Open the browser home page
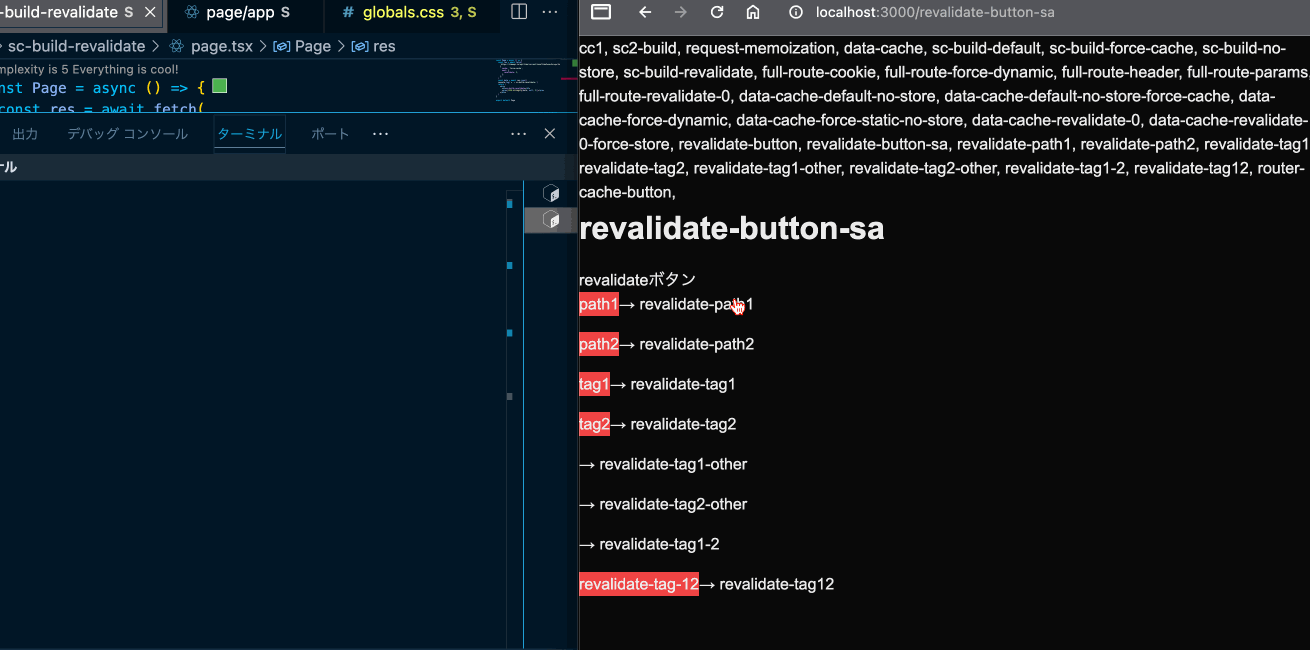1310x650 pixels. click(x=753, y=12)
